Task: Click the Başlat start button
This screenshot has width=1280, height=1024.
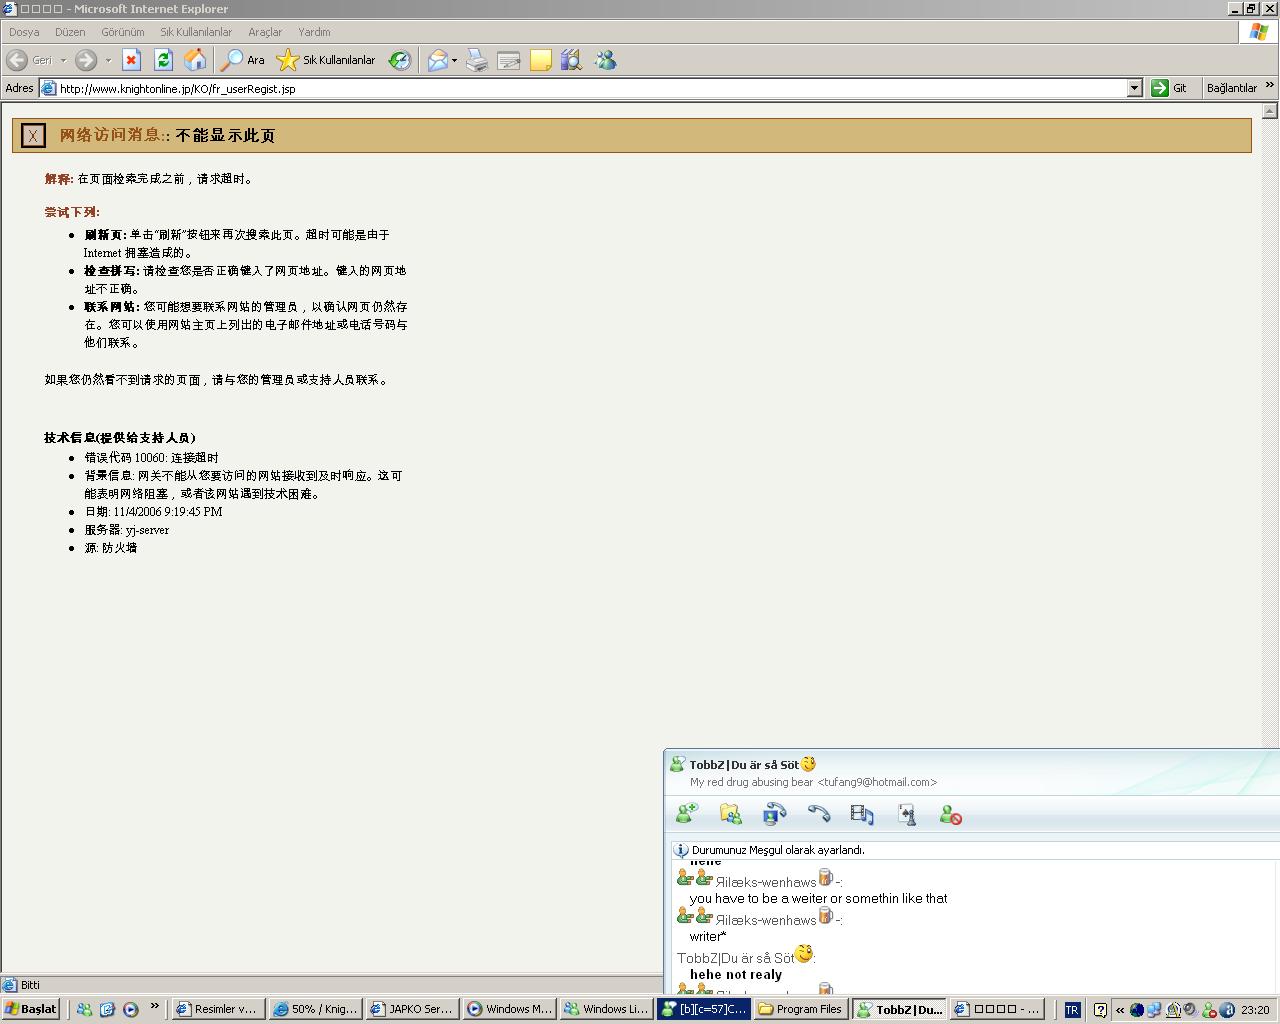Action: click(31, 1009)
